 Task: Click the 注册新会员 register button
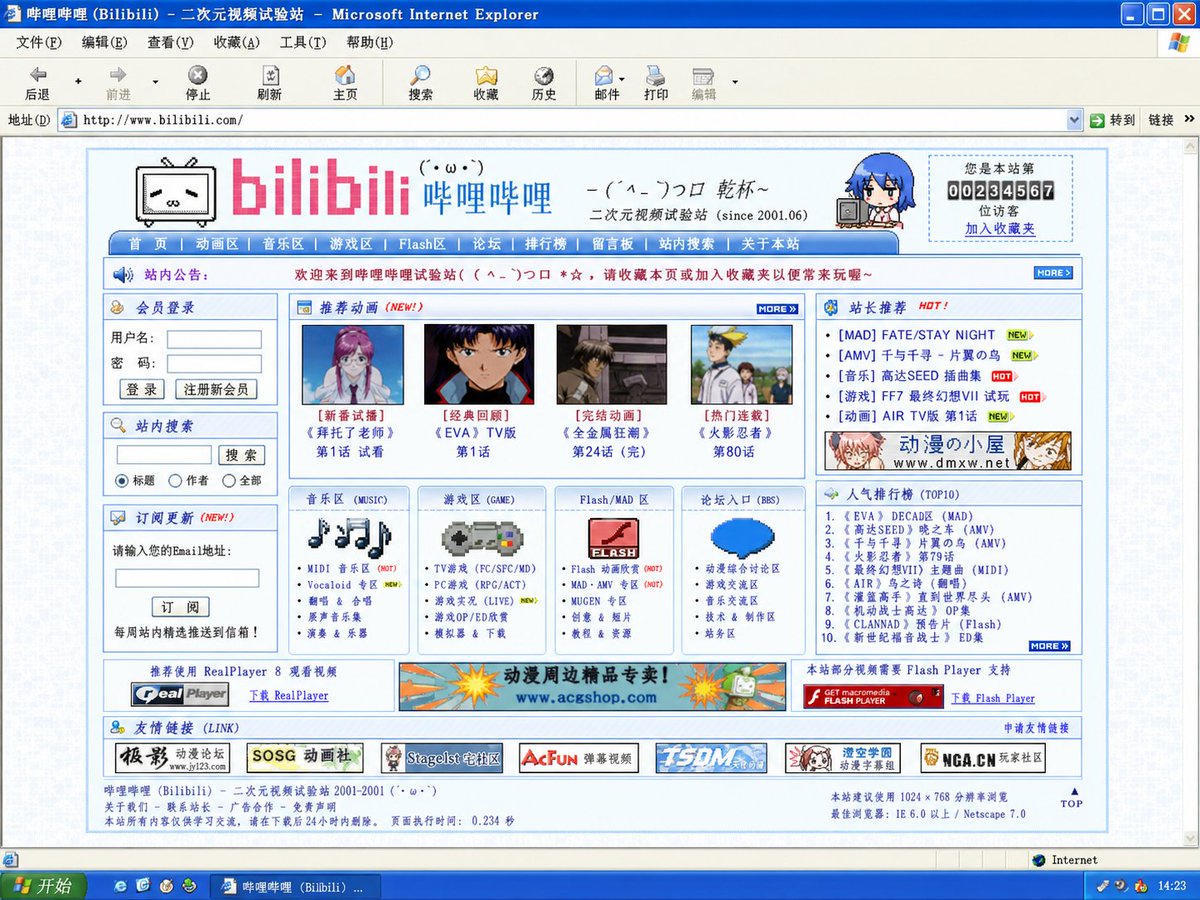[215, 389]
